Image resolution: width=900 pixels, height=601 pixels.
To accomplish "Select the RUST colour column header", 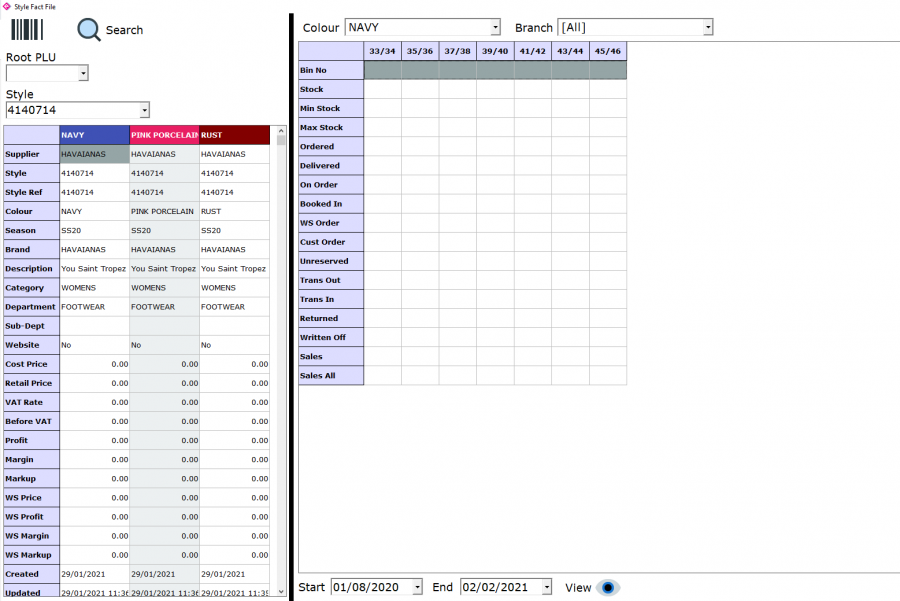I will coord(235,135).
